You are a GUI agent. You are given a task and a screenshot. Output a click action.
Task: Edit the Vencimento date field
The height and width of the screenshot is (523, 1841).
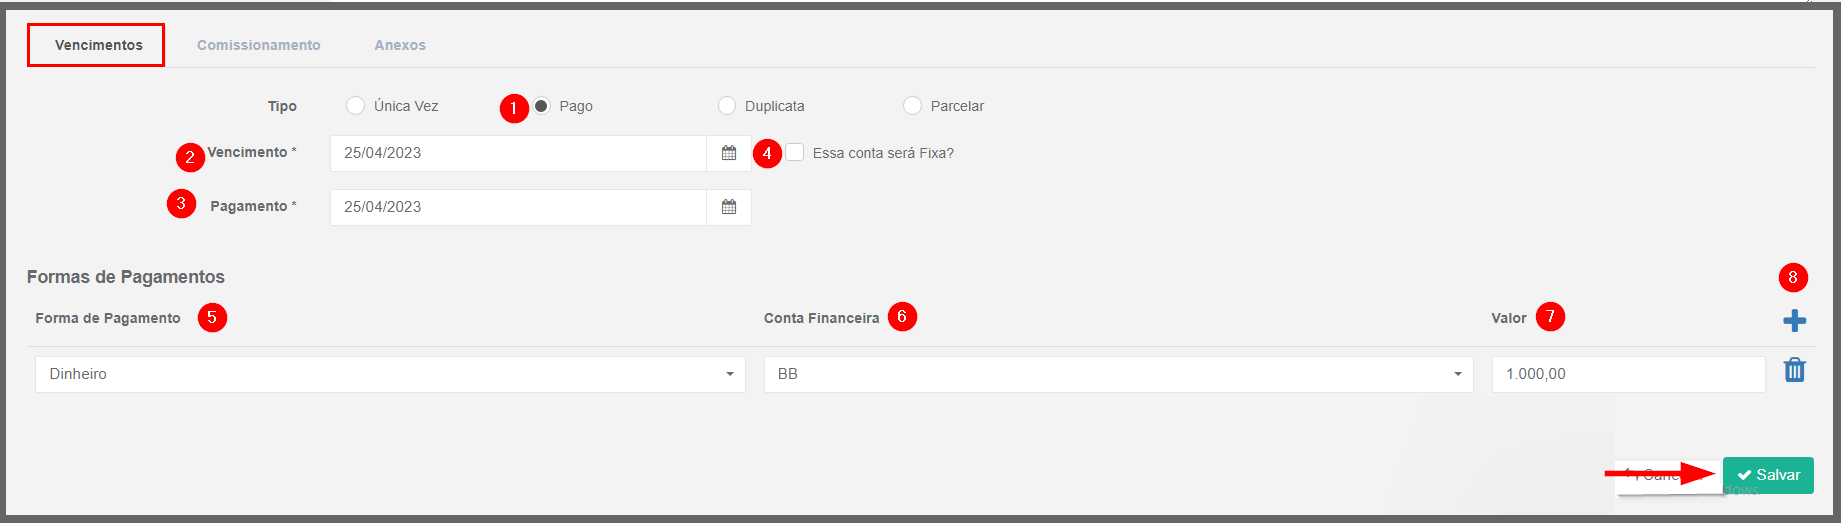518,153
